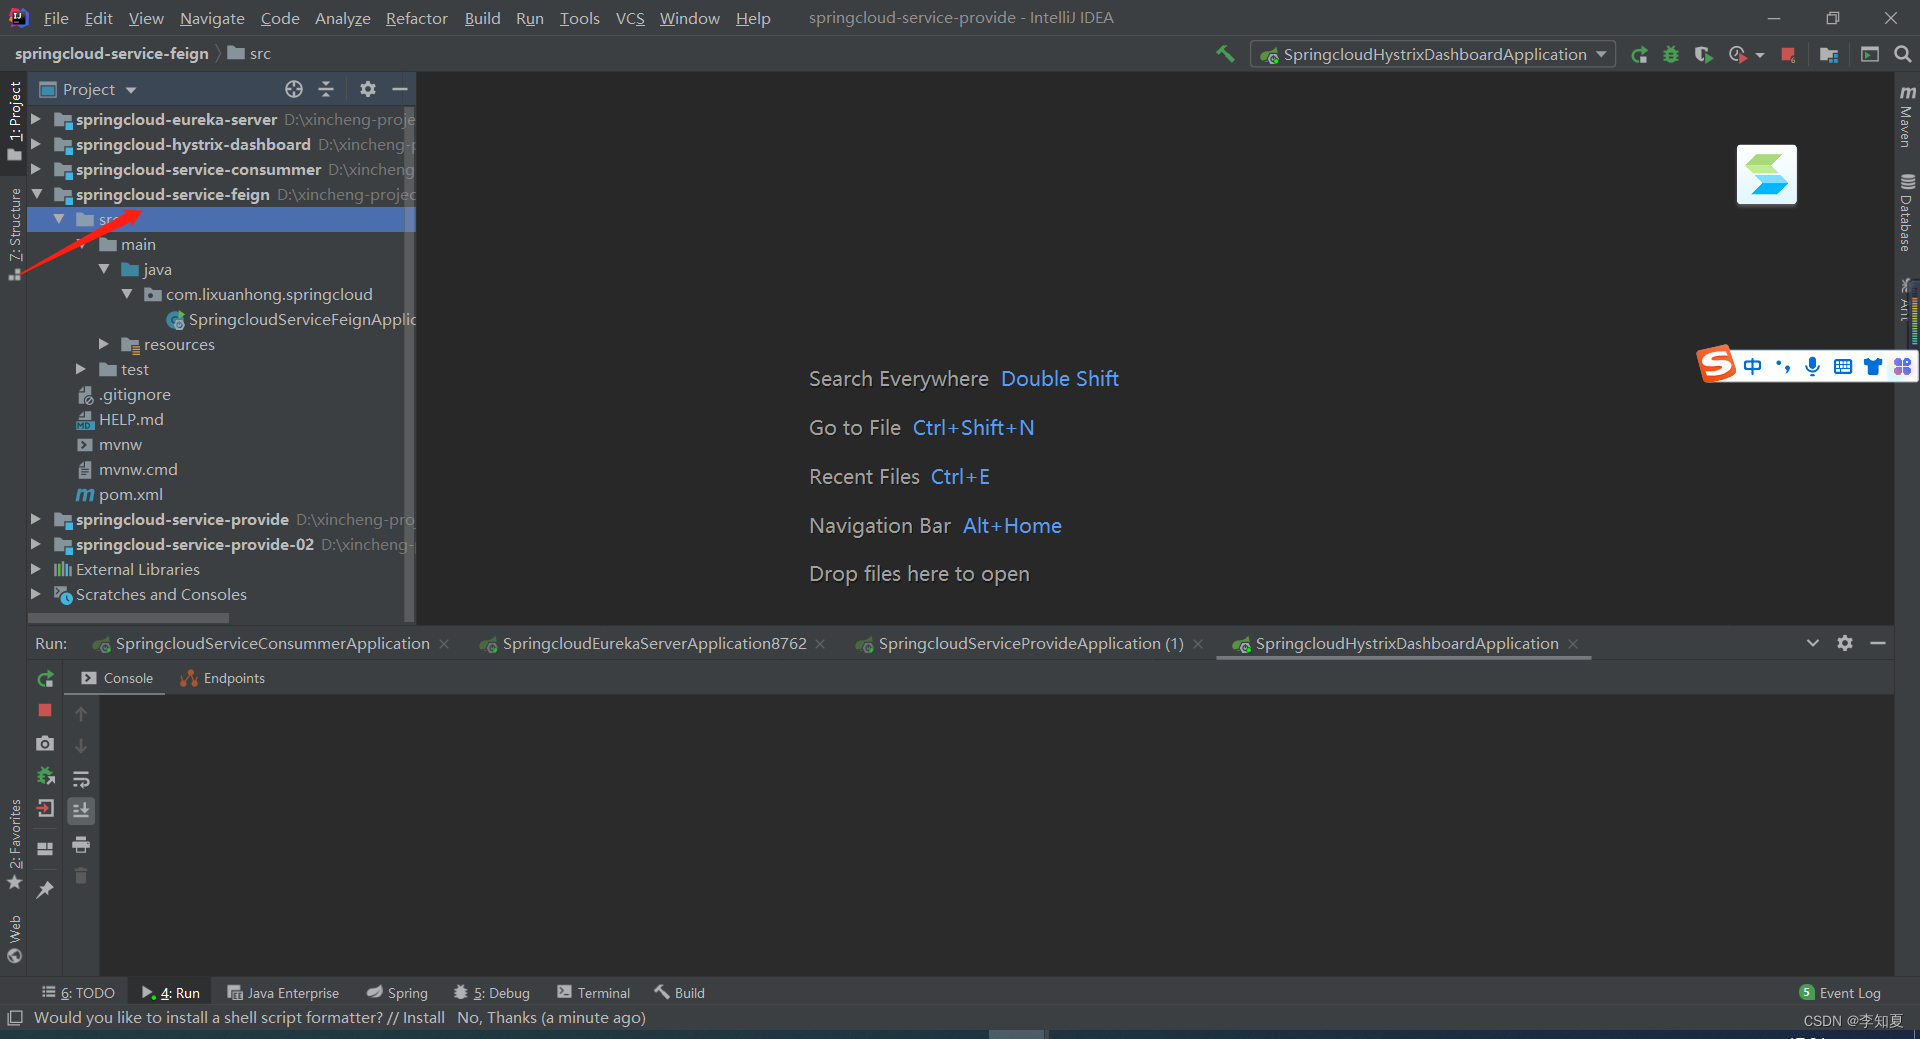Open the VCS menu
1920x1039 pixels.
pos(630,18)
